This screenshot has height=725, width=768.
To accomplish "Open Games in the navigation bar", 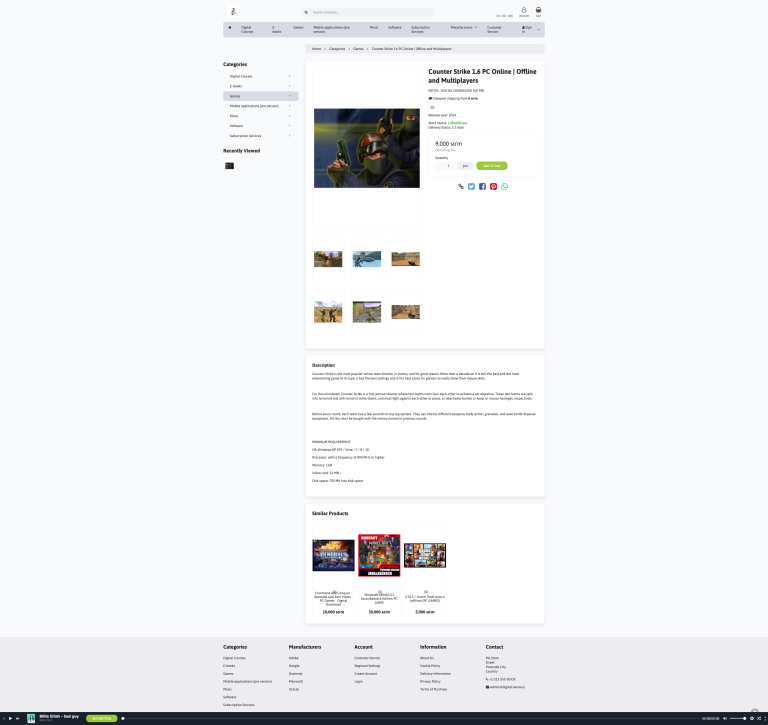I will click(x=298, y=27).
